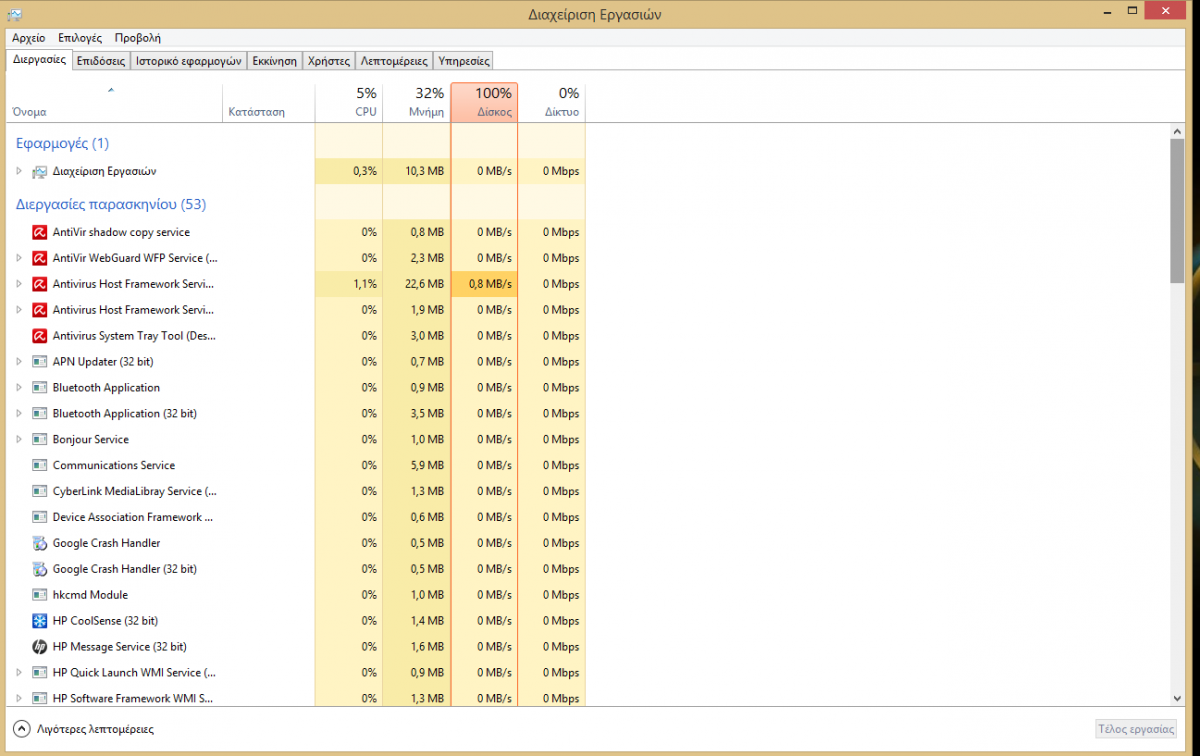This screenshot has width=1200, height=756.
Task: Expand the HP Software Framework WMI row
Action: [x=19, y=698]
